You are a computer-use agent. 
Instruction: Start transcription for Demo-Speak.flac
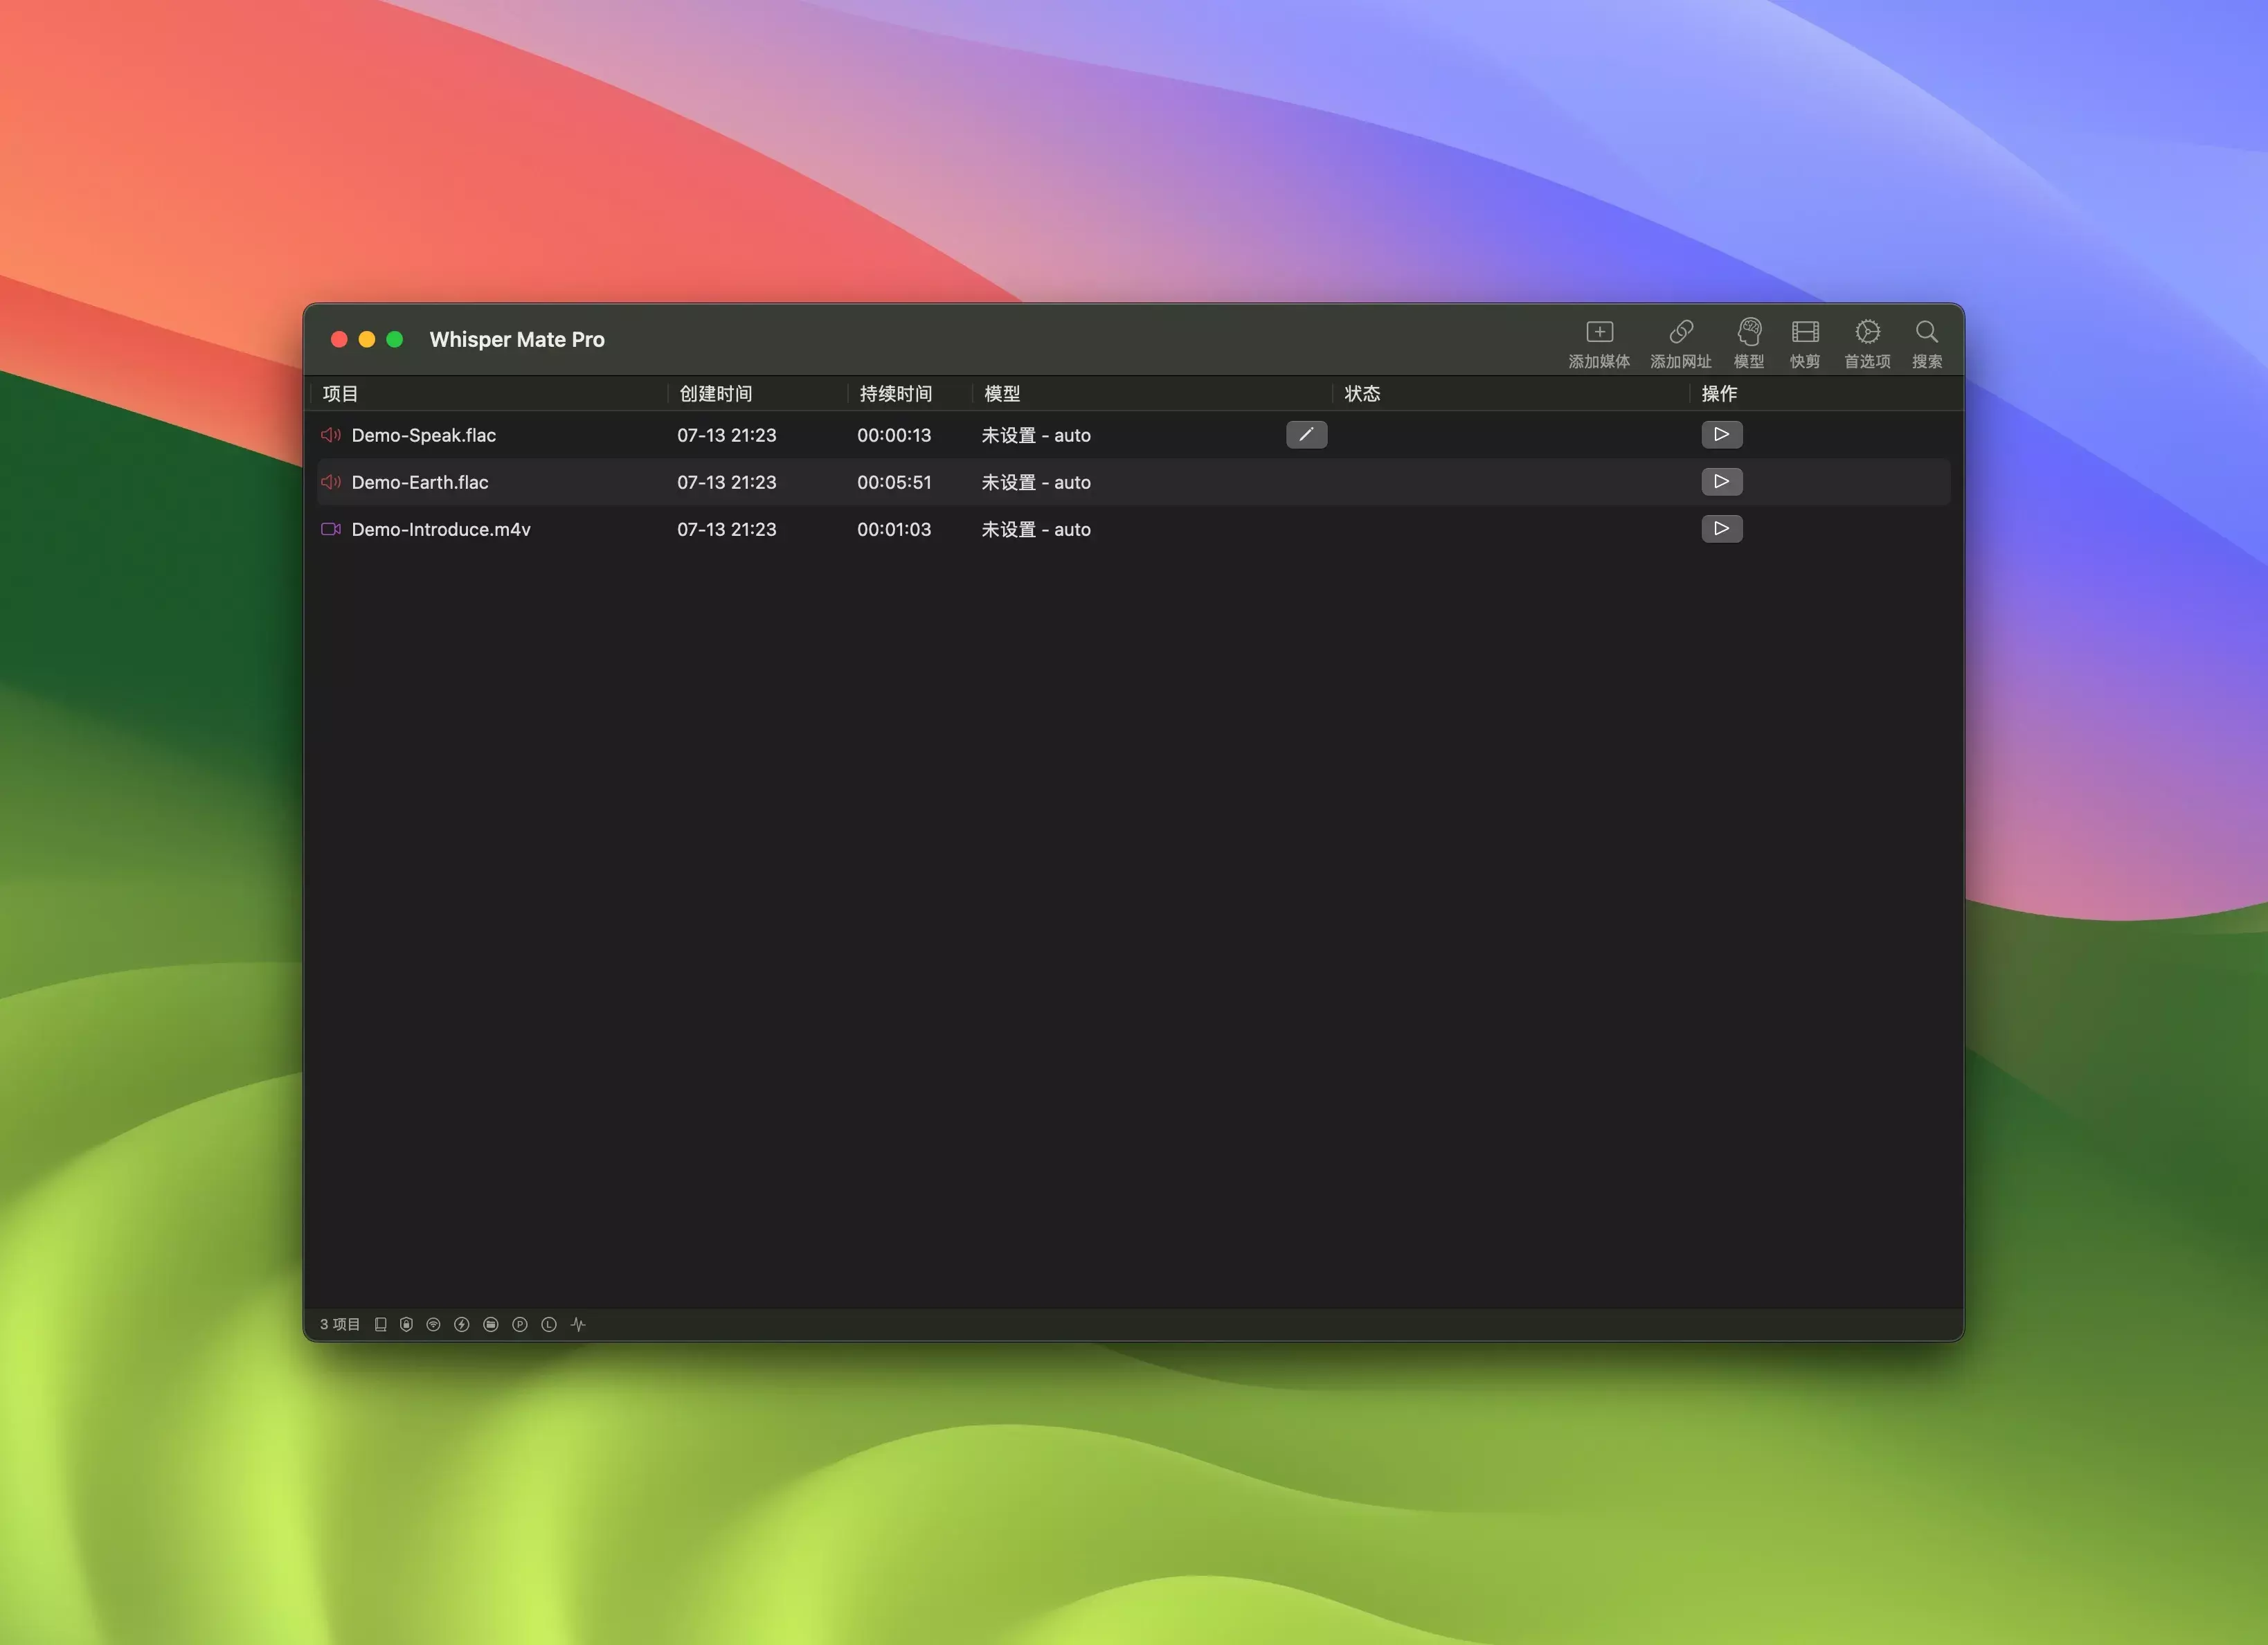tap(1721, 435)
